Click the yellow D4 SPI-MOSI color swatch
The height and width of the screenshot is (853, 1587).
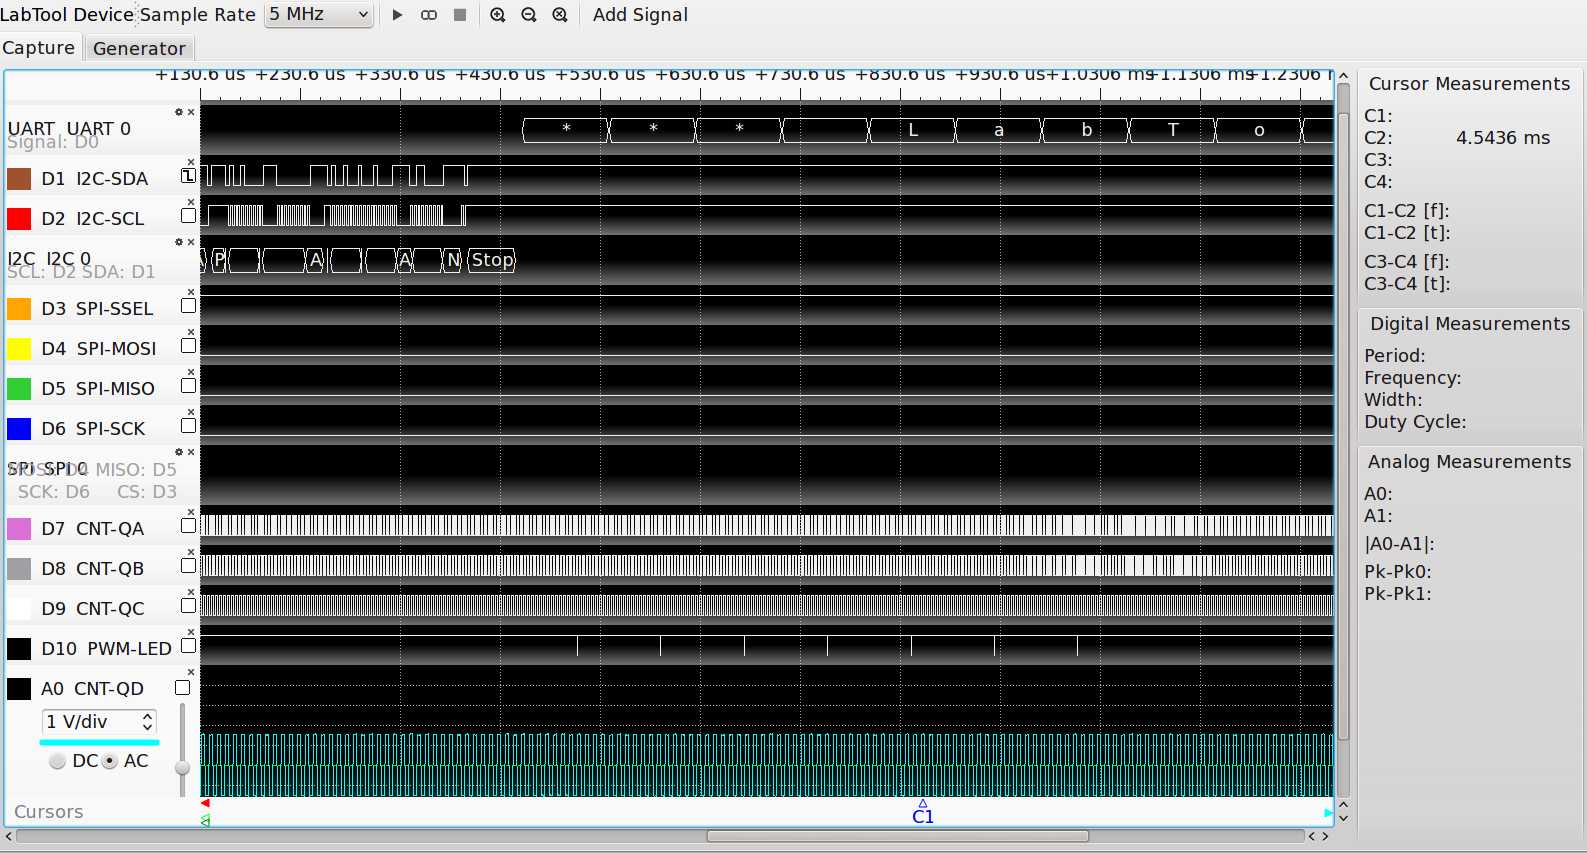[x=19, y=349]
